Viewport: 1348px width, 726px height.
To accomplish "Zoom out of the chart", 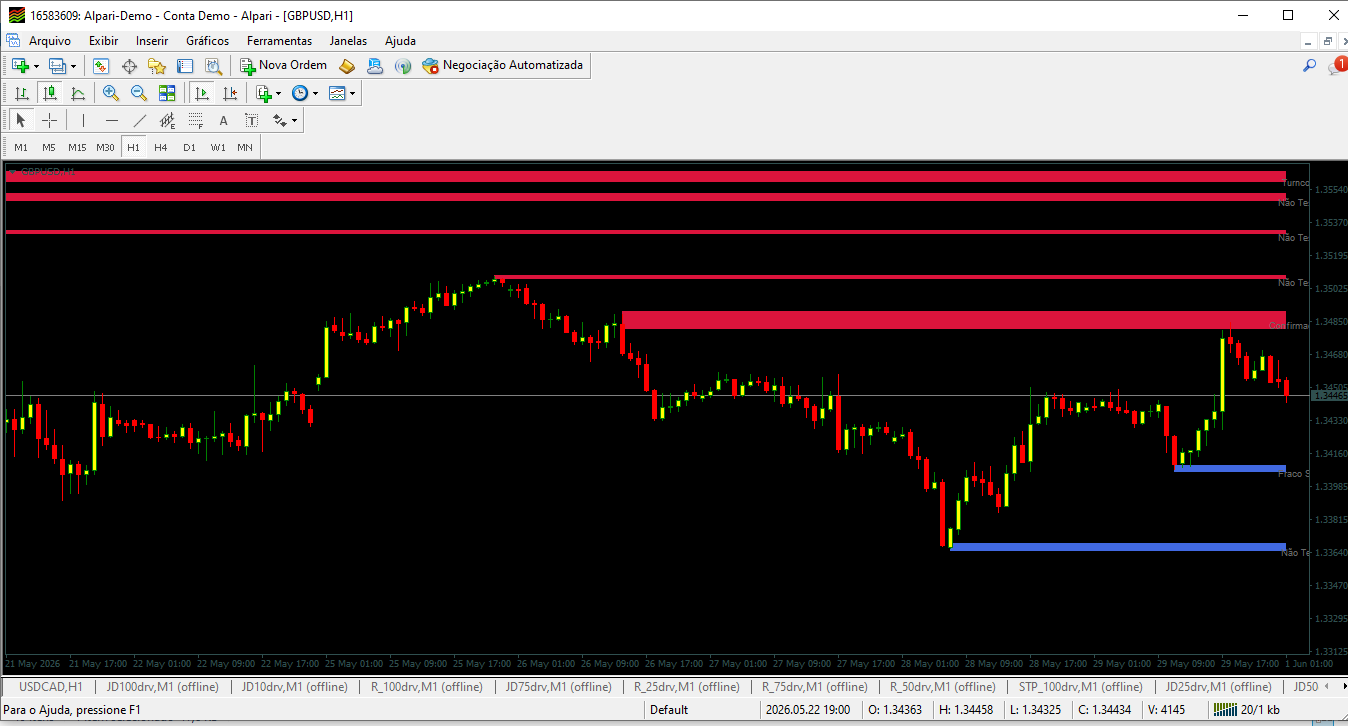I will point(139,93).
